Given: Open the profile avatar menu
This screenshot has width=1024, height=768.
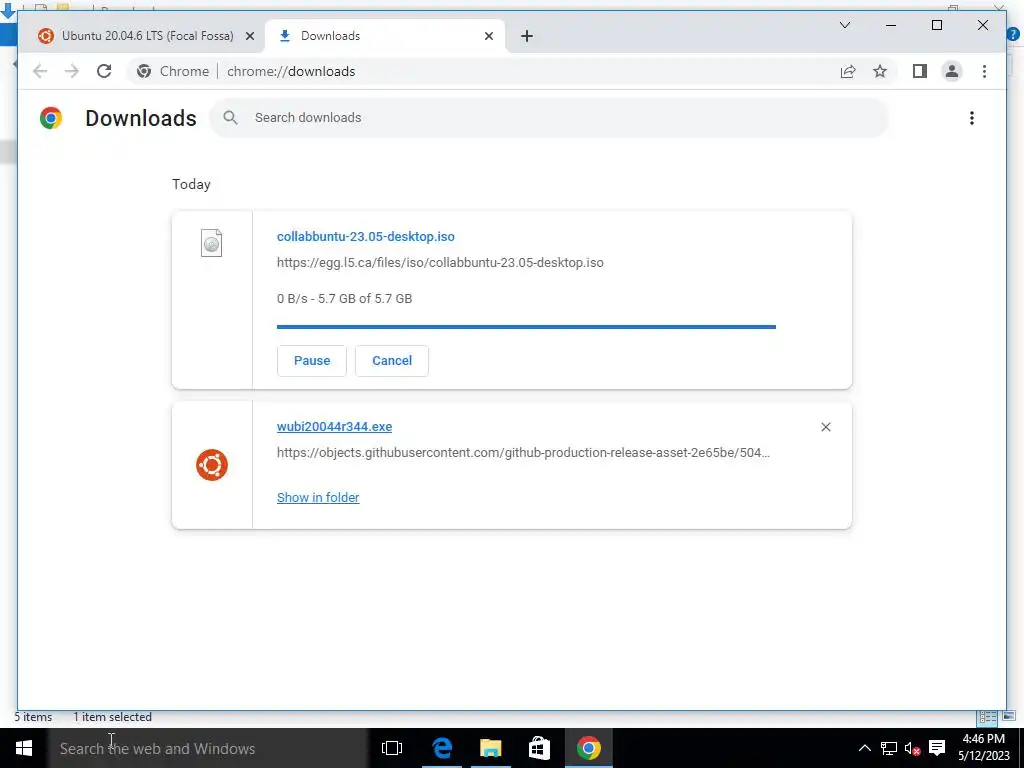Looking at the screenshot, I should coord(952,71).
